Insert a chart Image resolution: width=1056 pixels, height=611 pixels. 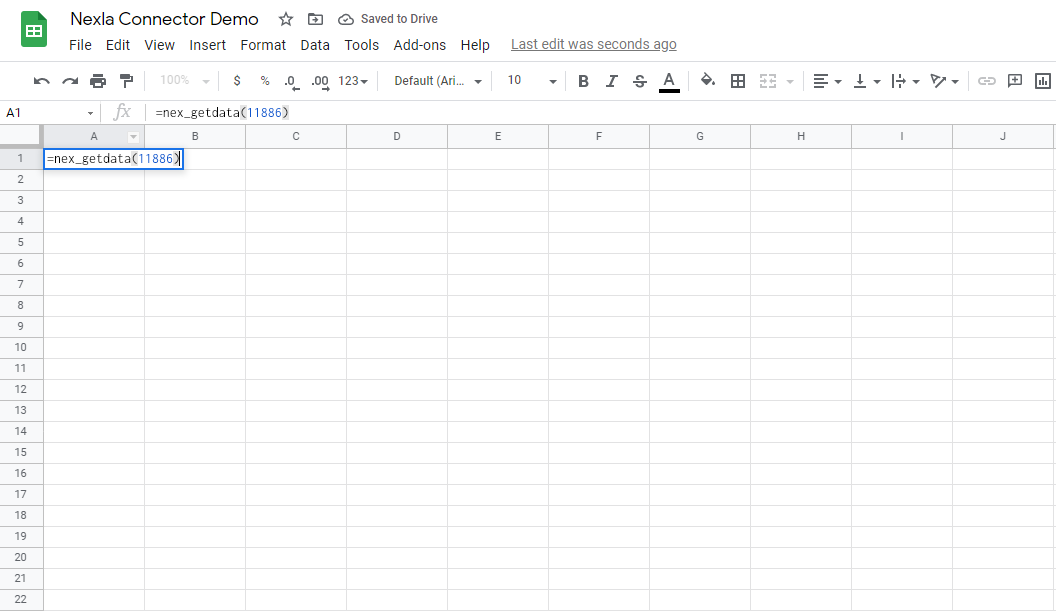pos(1043,81)
